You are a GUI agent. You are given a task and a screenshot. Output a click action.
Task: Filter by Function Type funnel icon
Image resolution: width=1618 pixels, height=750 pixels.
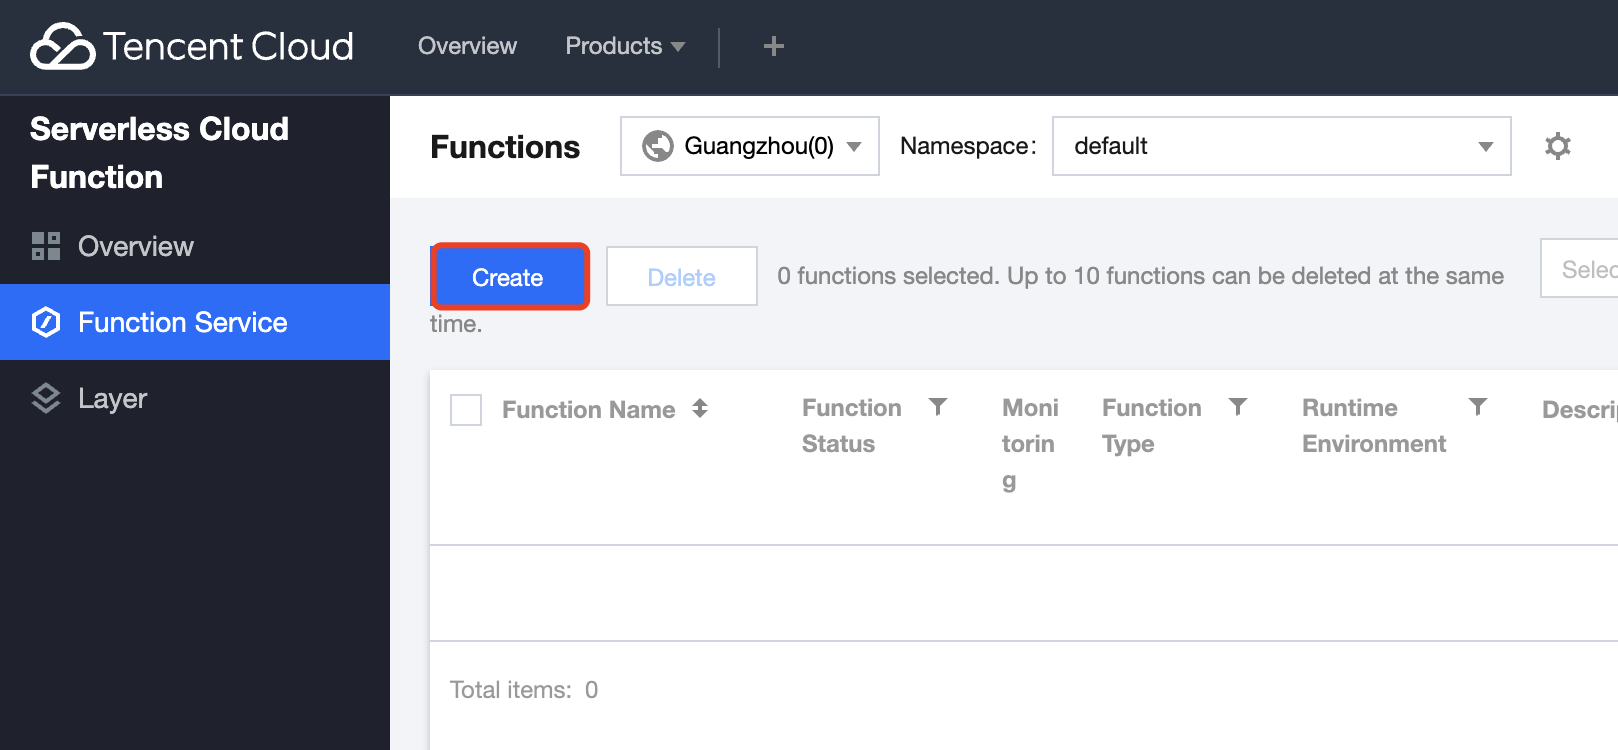coord(1237,407)
